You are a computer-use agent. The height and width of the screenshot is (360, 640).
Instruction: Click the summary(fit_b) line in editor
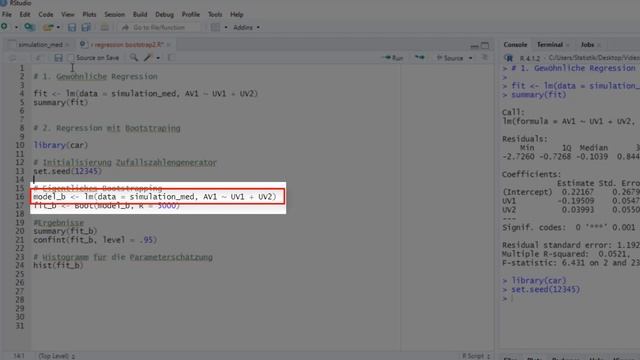click(x=65, y=231)
